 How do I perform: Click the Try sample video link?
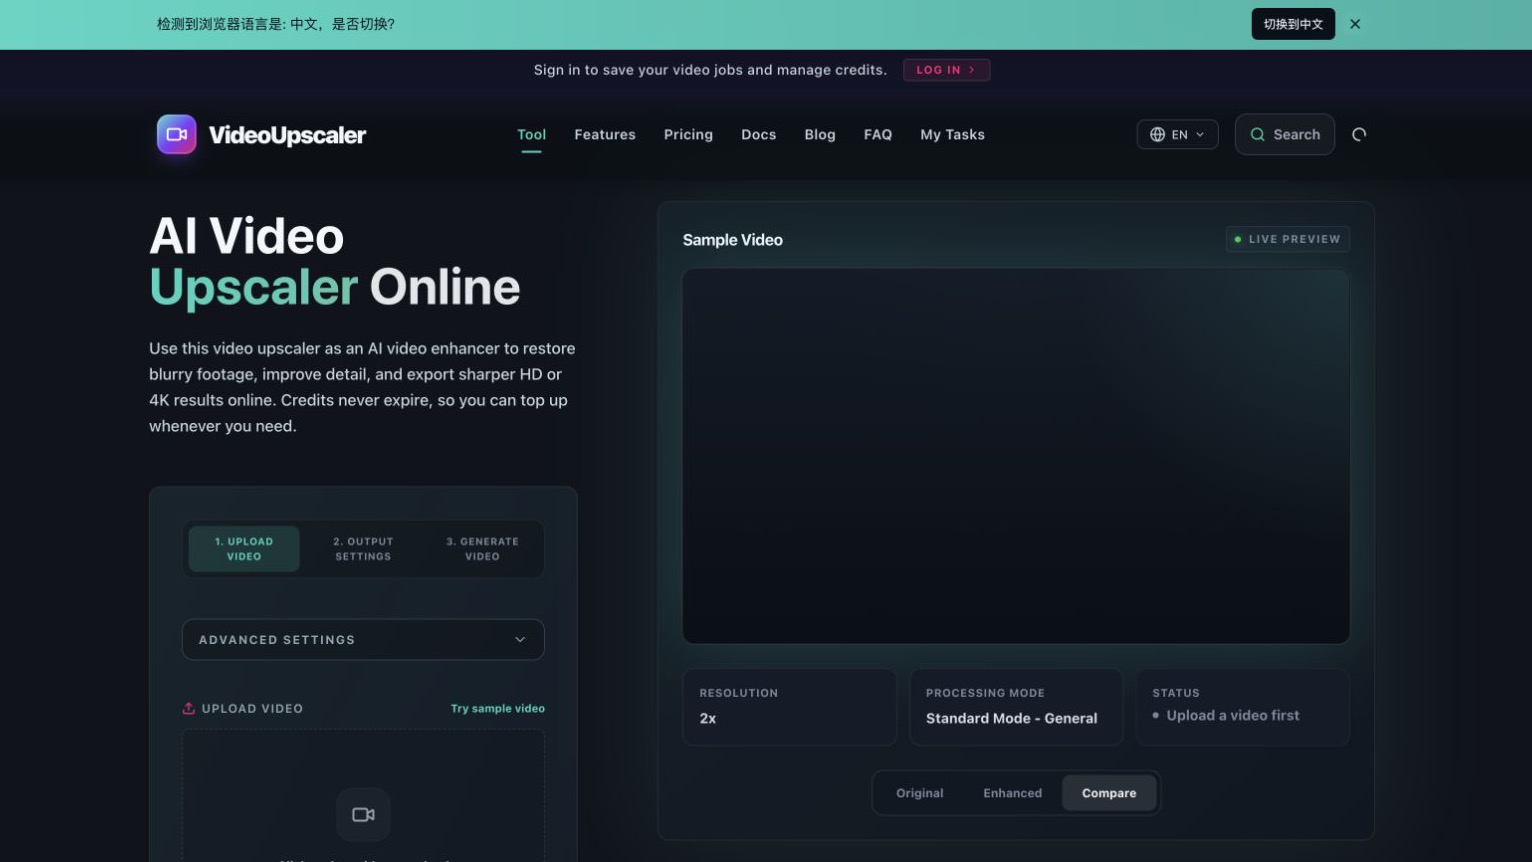497,708
